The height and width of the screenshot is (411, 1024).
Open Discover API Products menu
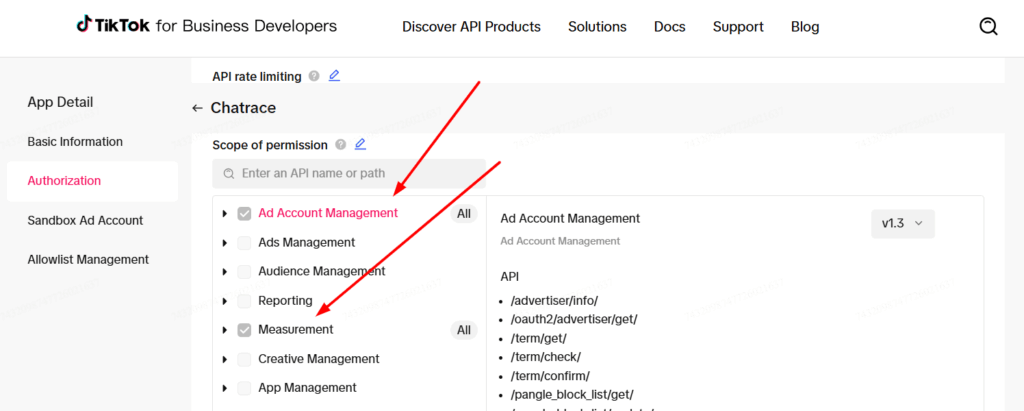[x=471, y=27]
